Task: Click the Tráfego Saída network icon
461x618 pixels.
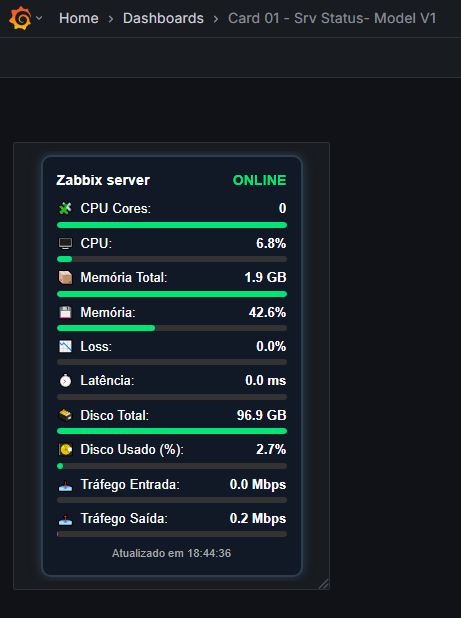Action: pyautogui.click(x=65, y=520)
